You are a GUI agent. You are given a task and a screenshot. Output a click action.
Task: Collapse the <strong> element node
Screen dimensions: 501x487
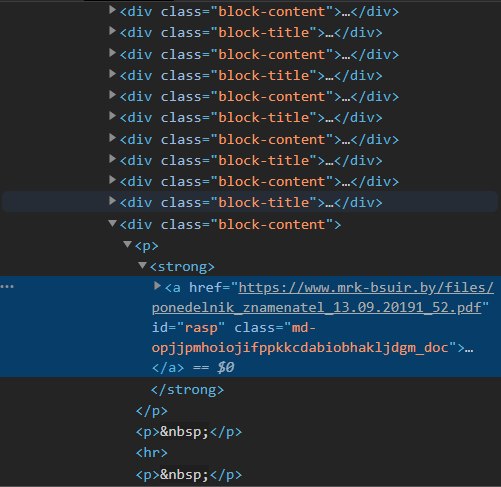point(142,265)
